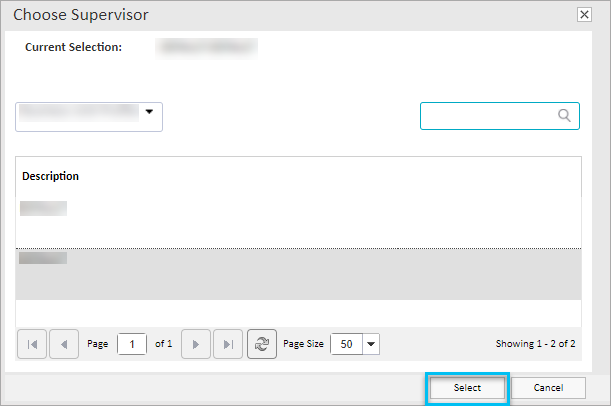Go to previous page
Screen dimensions: 611x406
[64, 344]
